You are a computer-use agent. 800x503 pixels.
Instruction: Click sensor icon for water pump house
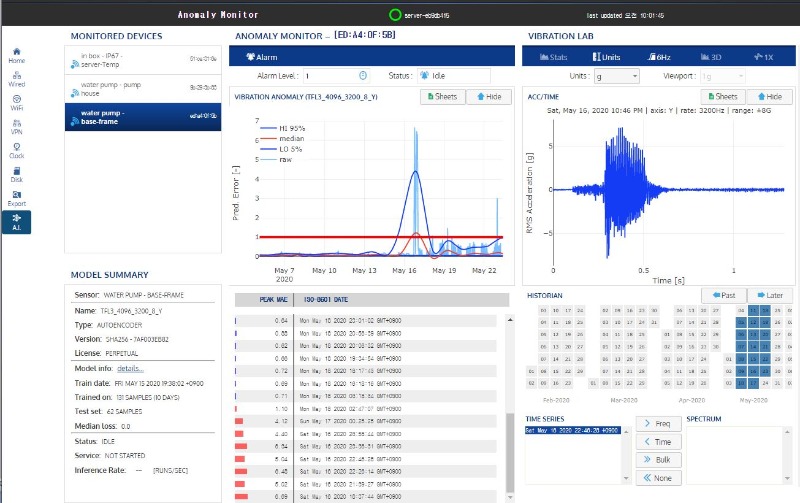tap(74, 93)
